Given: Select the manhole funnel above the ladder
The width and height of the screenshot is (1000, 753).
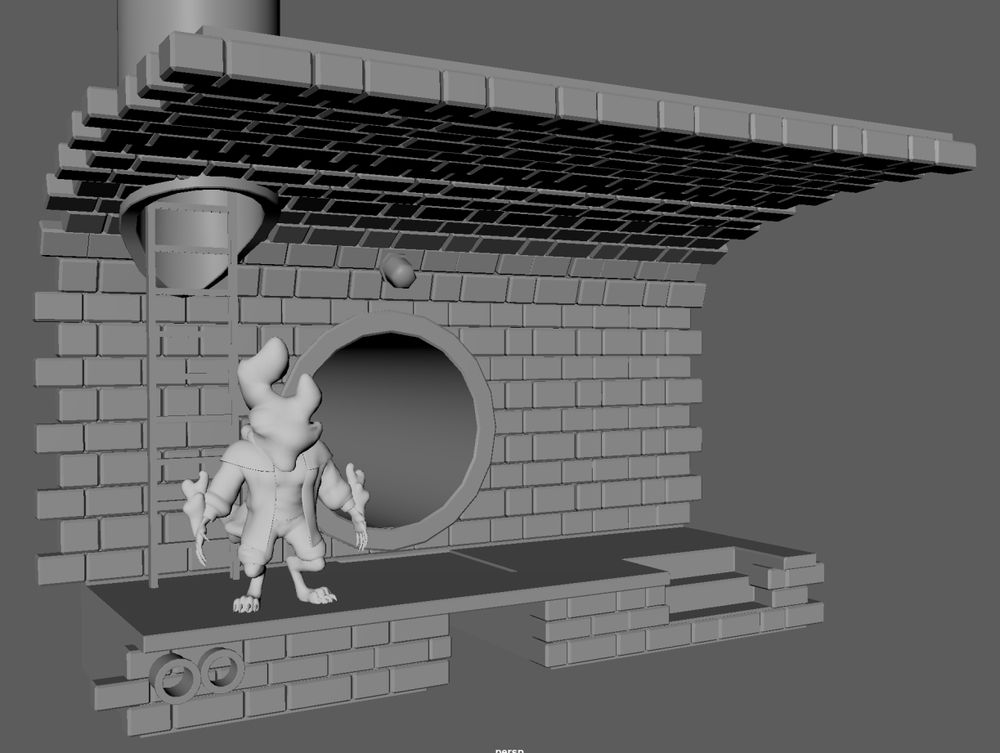Looking at the screenshot, I should tap(199, 233).
